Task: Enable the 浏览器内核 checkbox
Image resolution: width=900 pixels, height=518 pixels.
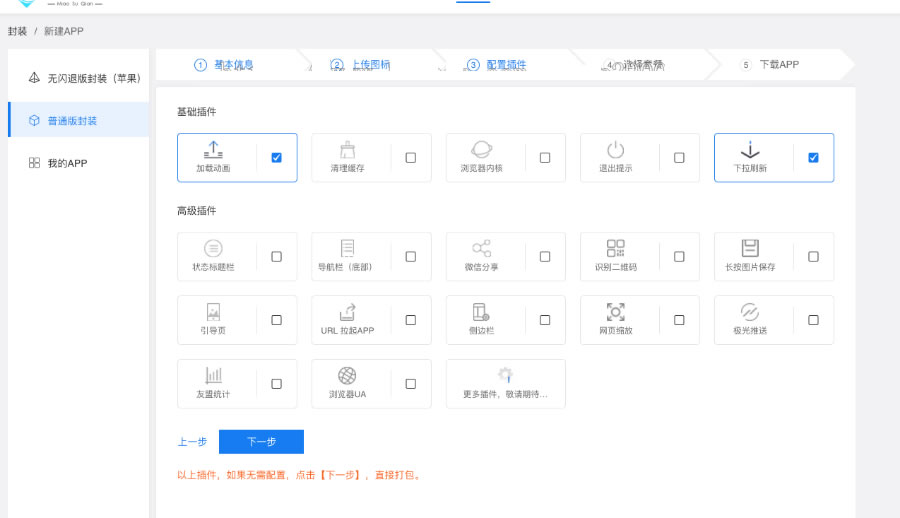Action: pos(545,157)
